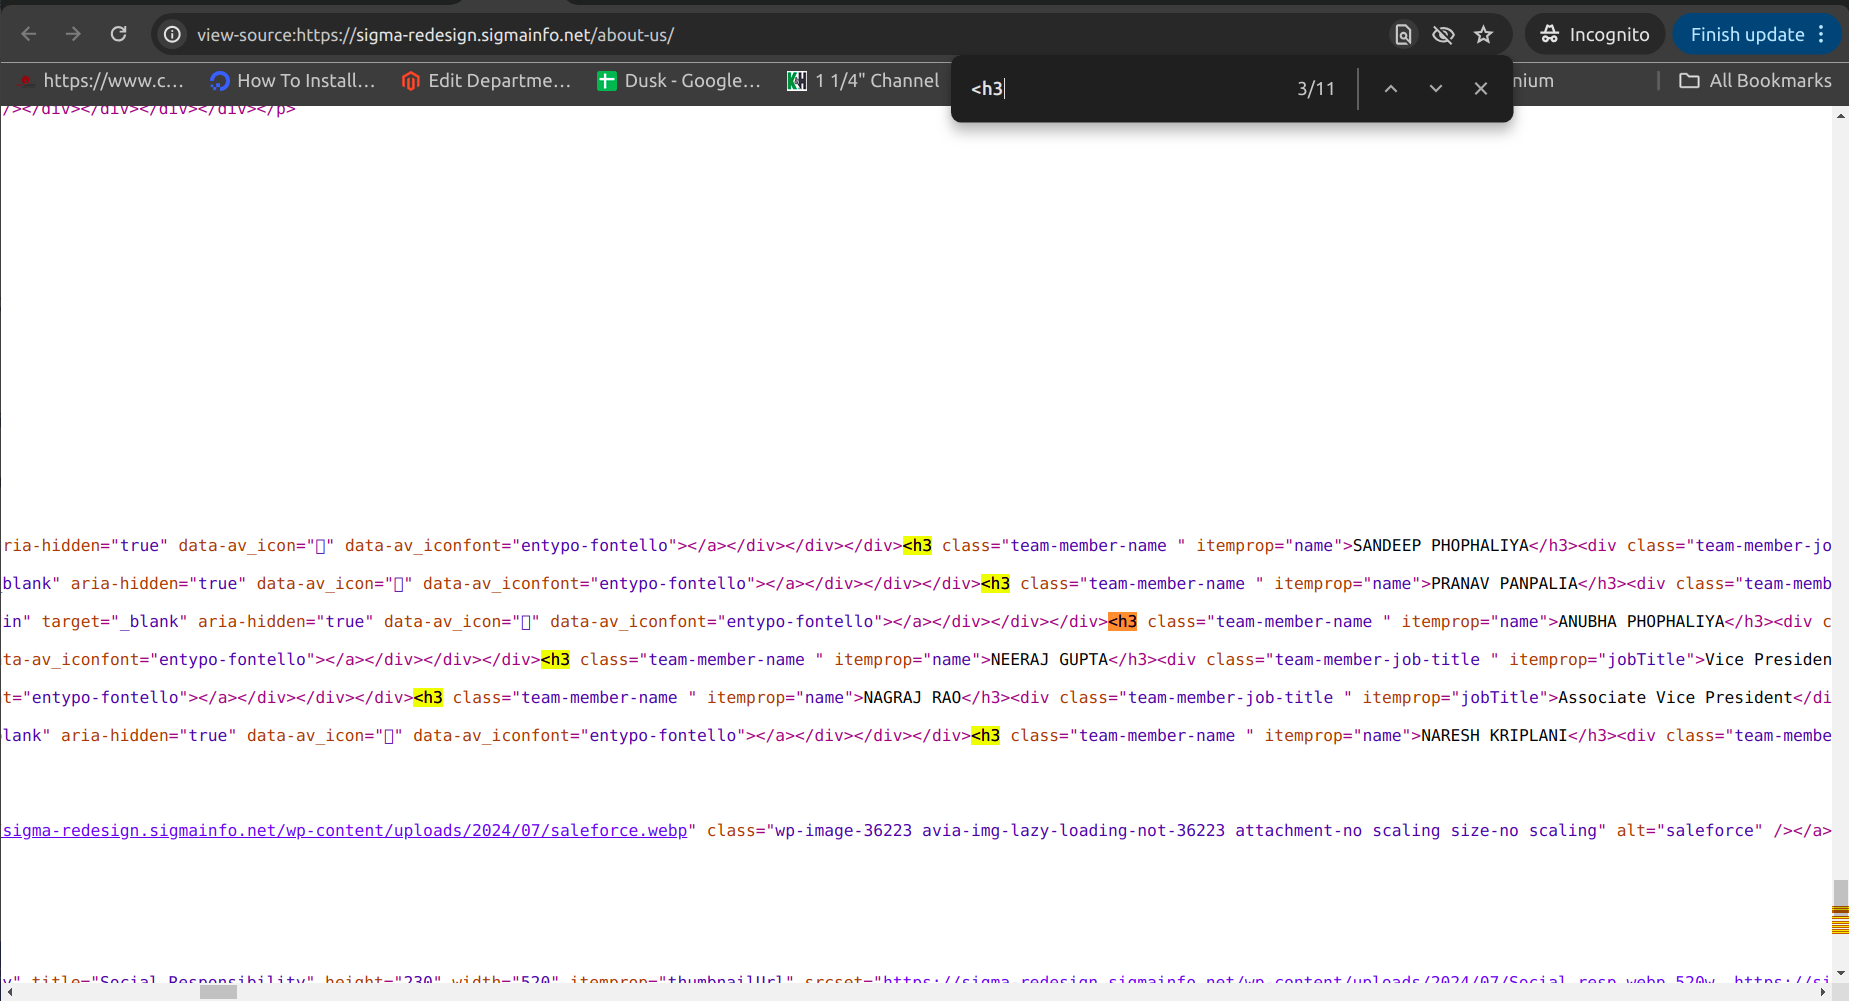This screenshot has width=1849, height=1001.
Task: Jump to previous find result
Action: (1390, 89)
